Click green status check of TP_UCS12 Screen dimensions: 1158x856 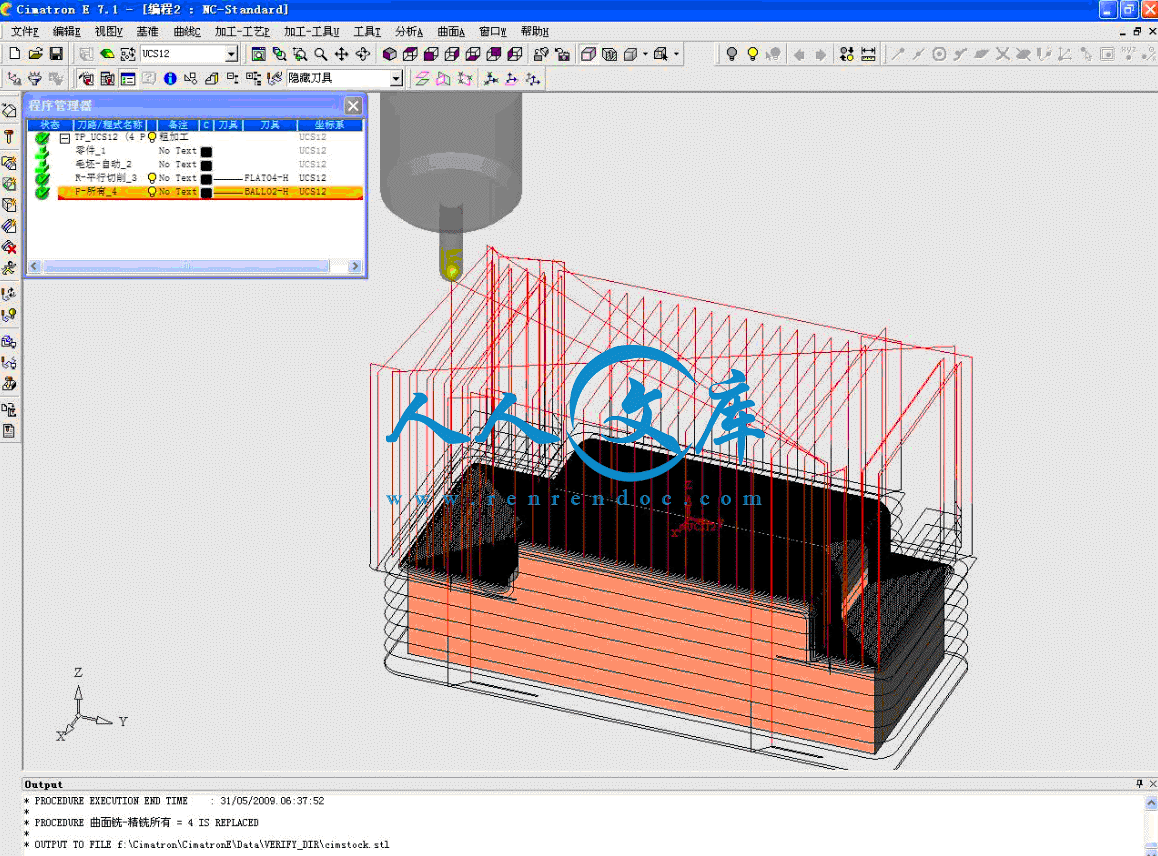(42, 137)
